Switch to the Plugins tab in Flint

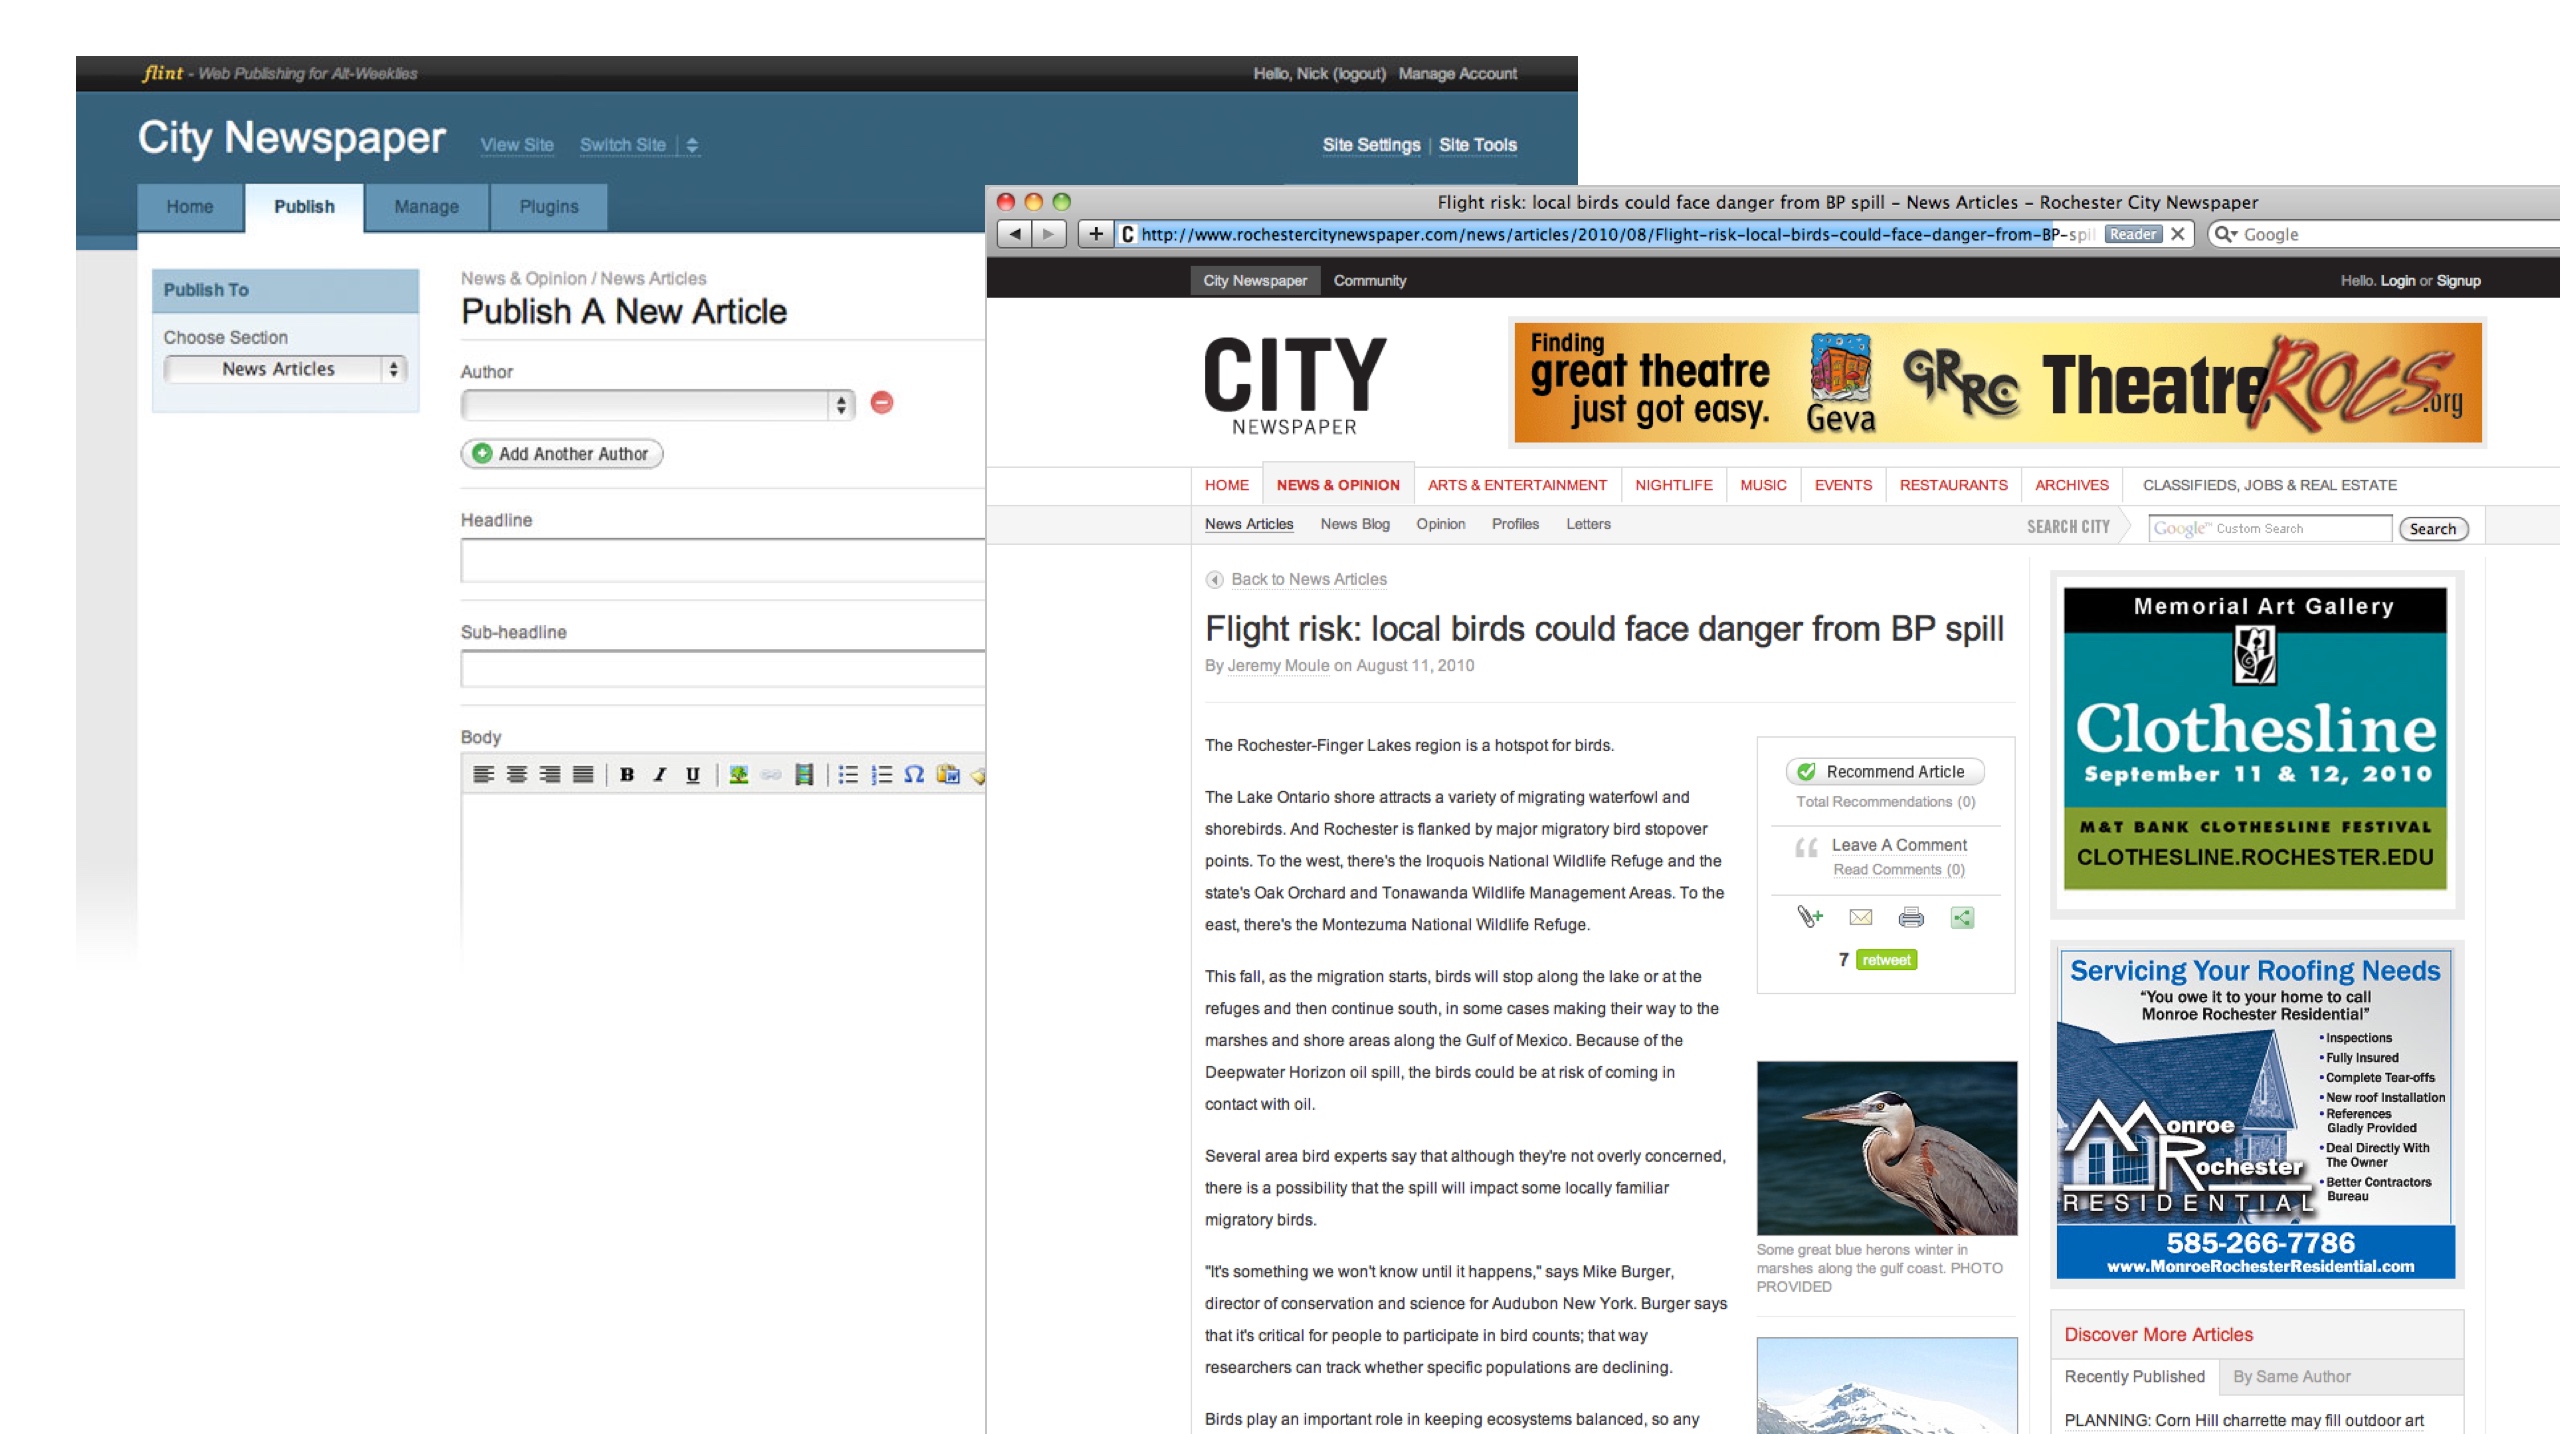tap(549, 207)
